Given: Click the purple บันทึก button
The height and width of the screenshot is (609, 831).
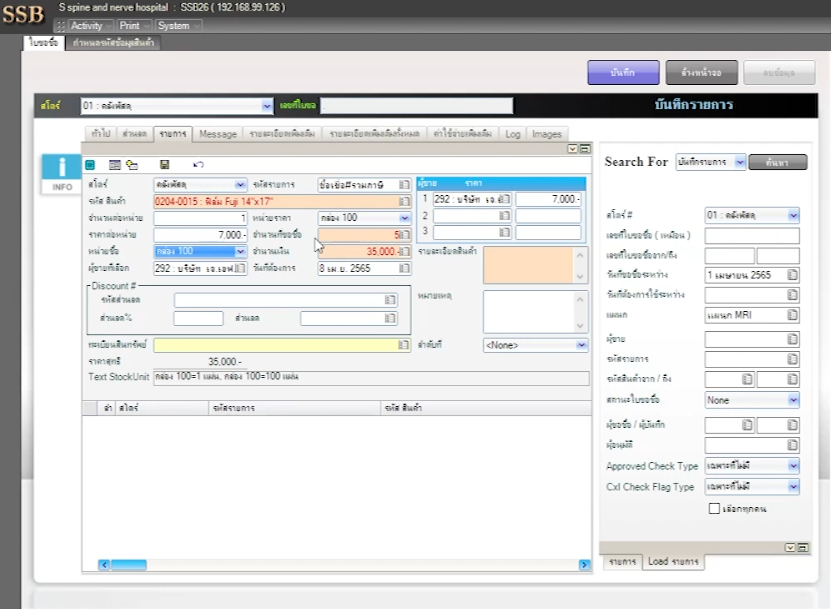Looking at the screenshot, I should [623, 73].
